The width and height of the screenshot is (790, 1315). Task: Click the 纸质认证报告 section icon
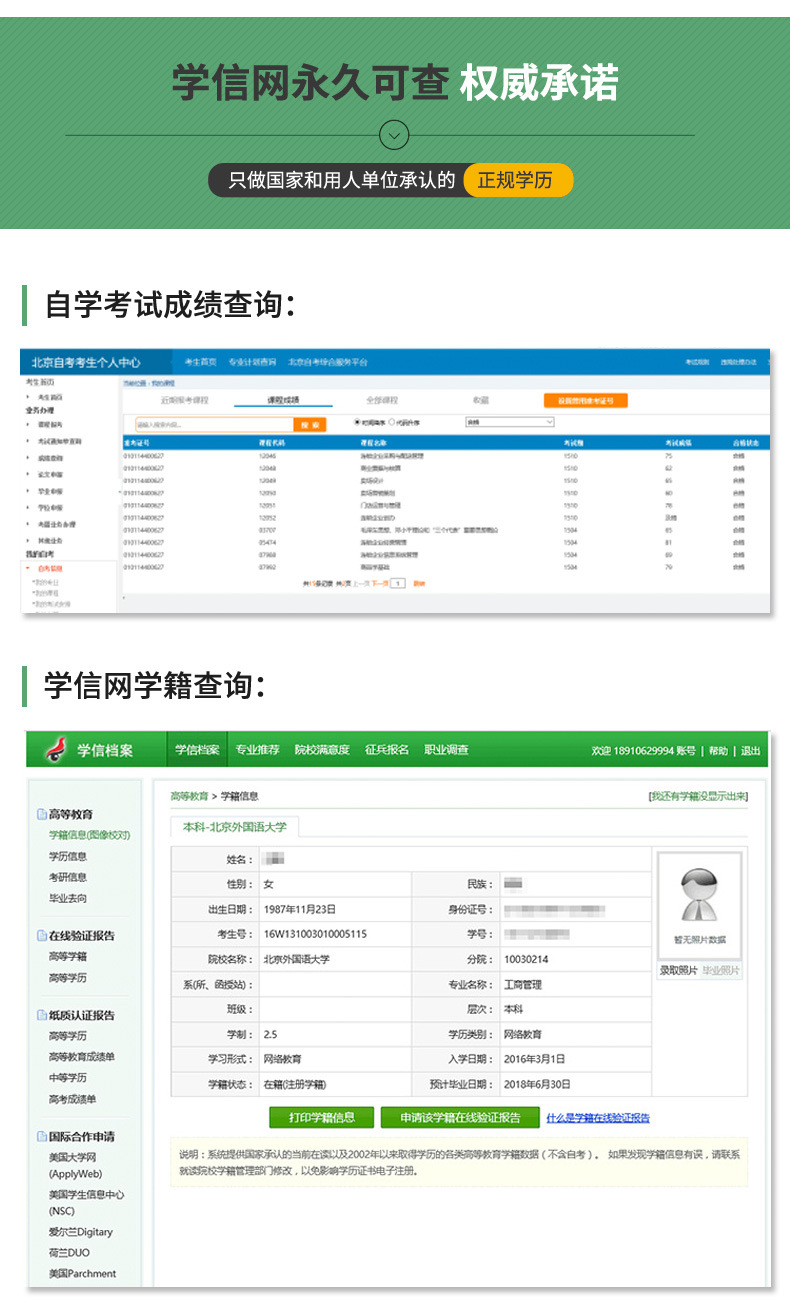[x=42, y=1015]
